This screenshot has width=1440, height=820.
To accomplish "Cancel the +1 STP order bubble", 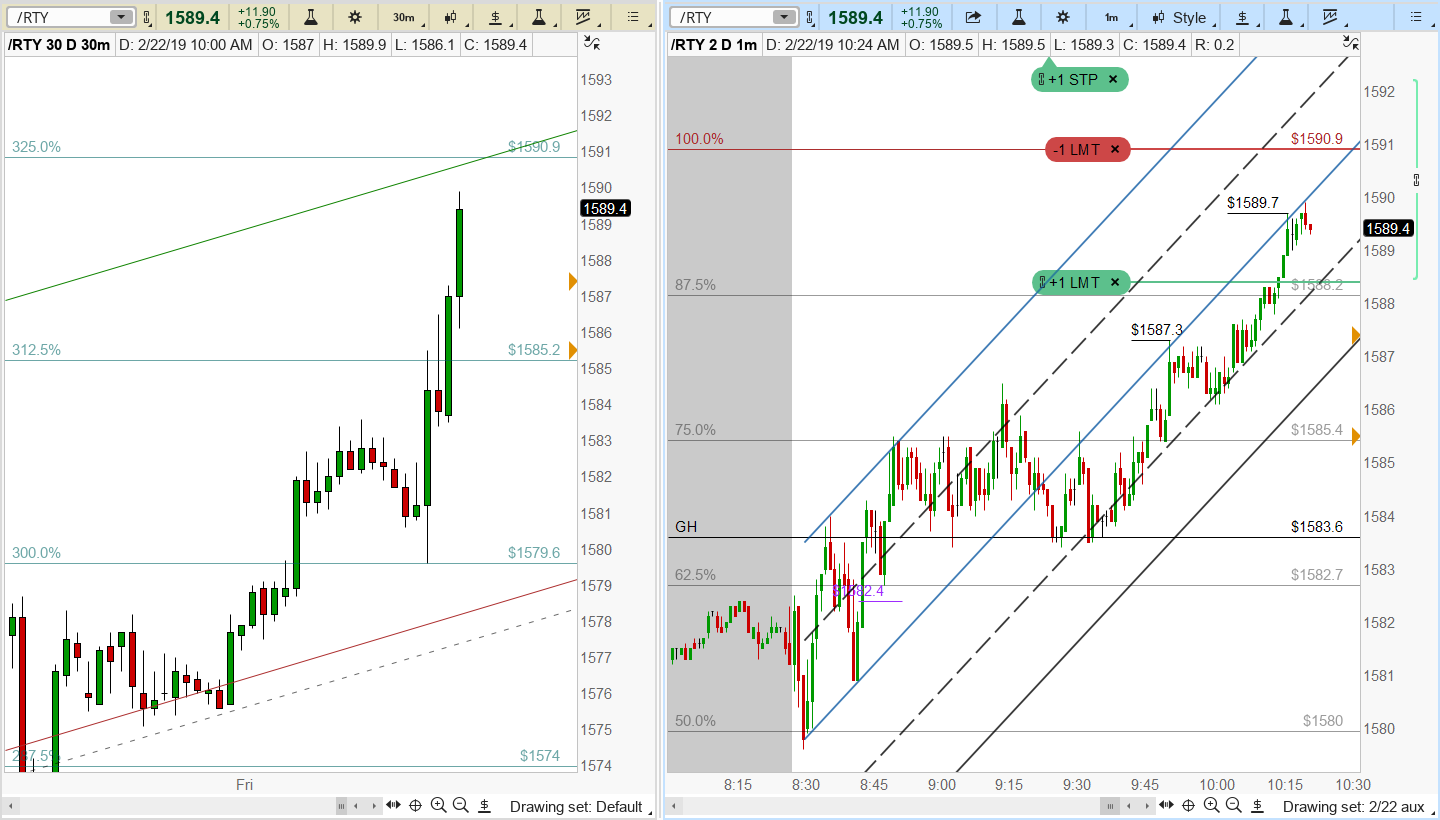I will click(1113, 79).
